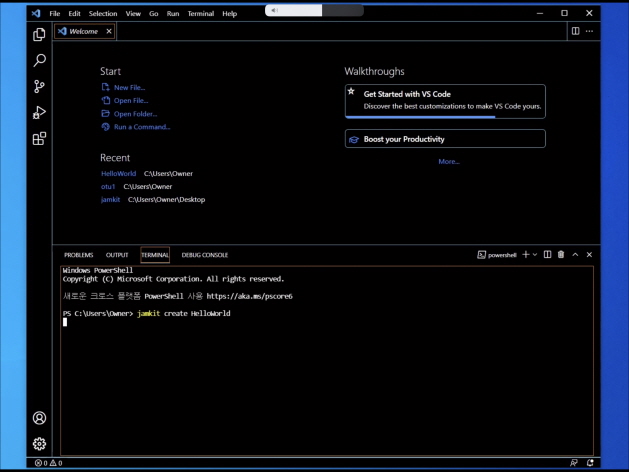Image resolution: width=629 pixels, height=472 pixels.
Task: Open the View menu
Action: click(x=133, y=13)
